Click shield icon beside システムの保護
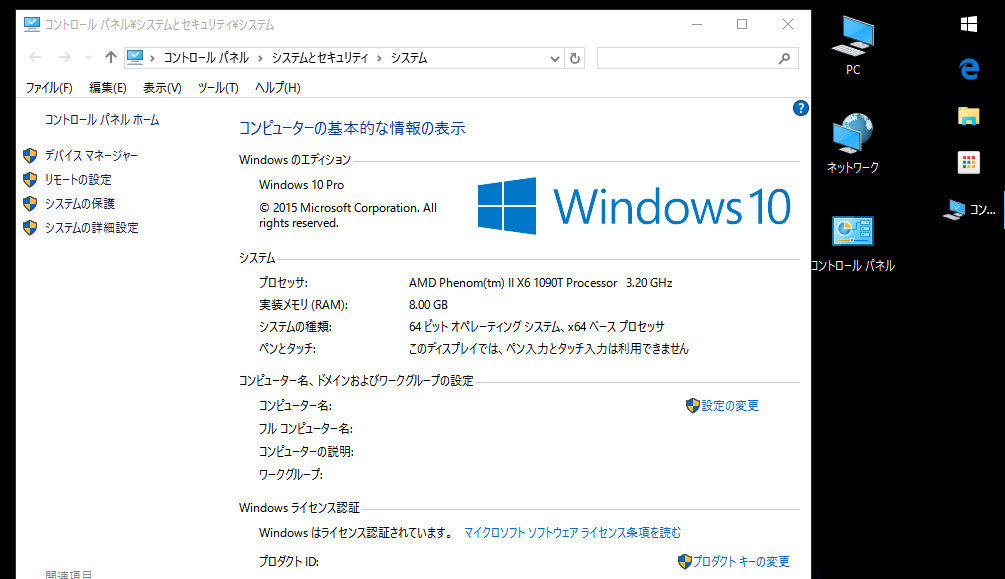This screenshot has height=579, width=1005. [30, 204]
